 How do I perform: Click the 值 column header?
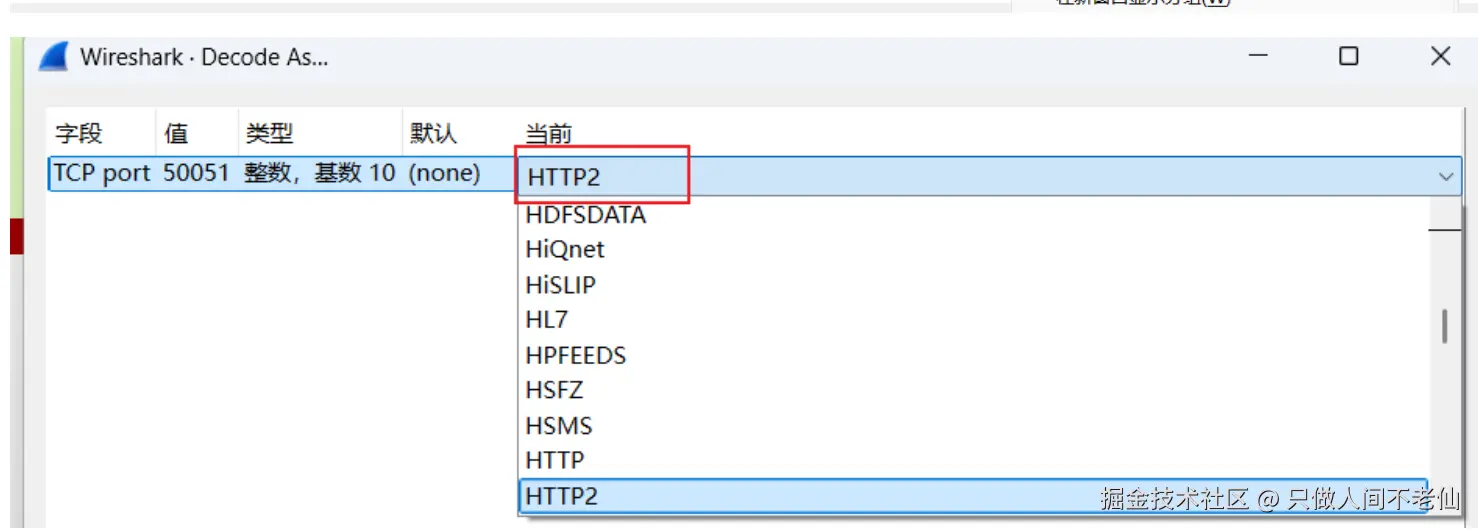point(176,133)
